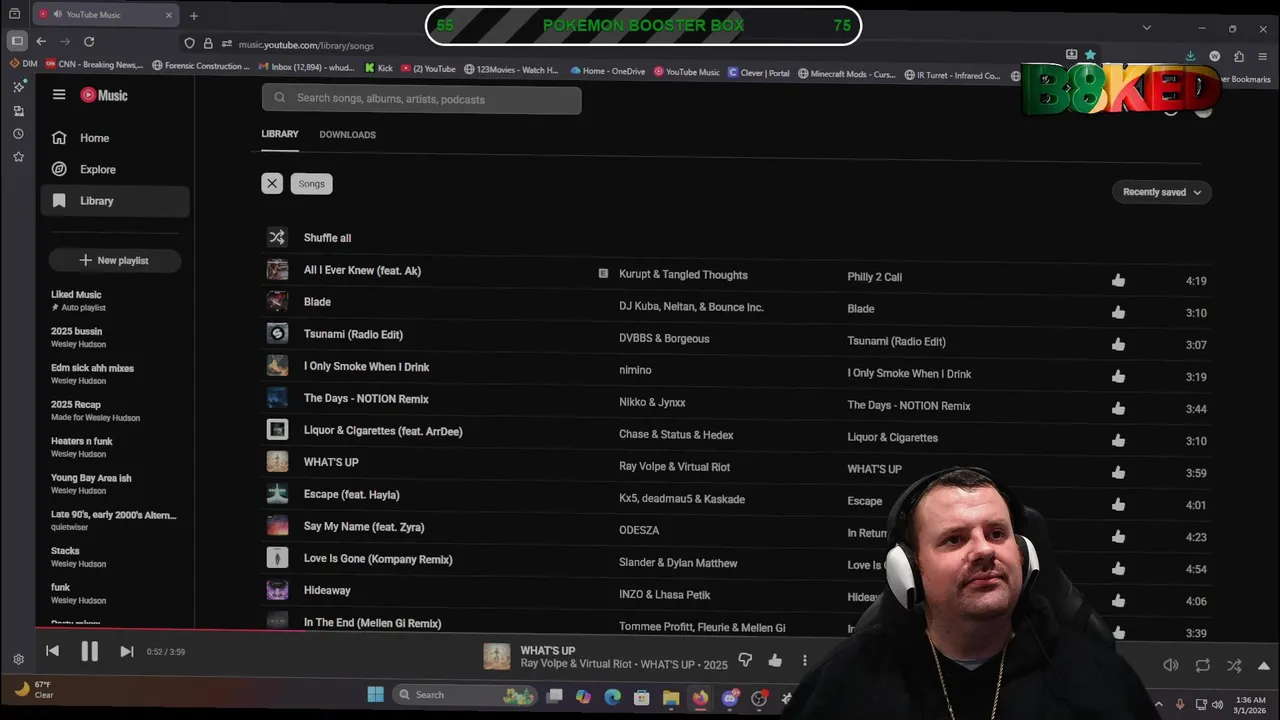1280x720 pixels.
Task: Open the hamburger guide menu
Action: [x=59, y=95]
